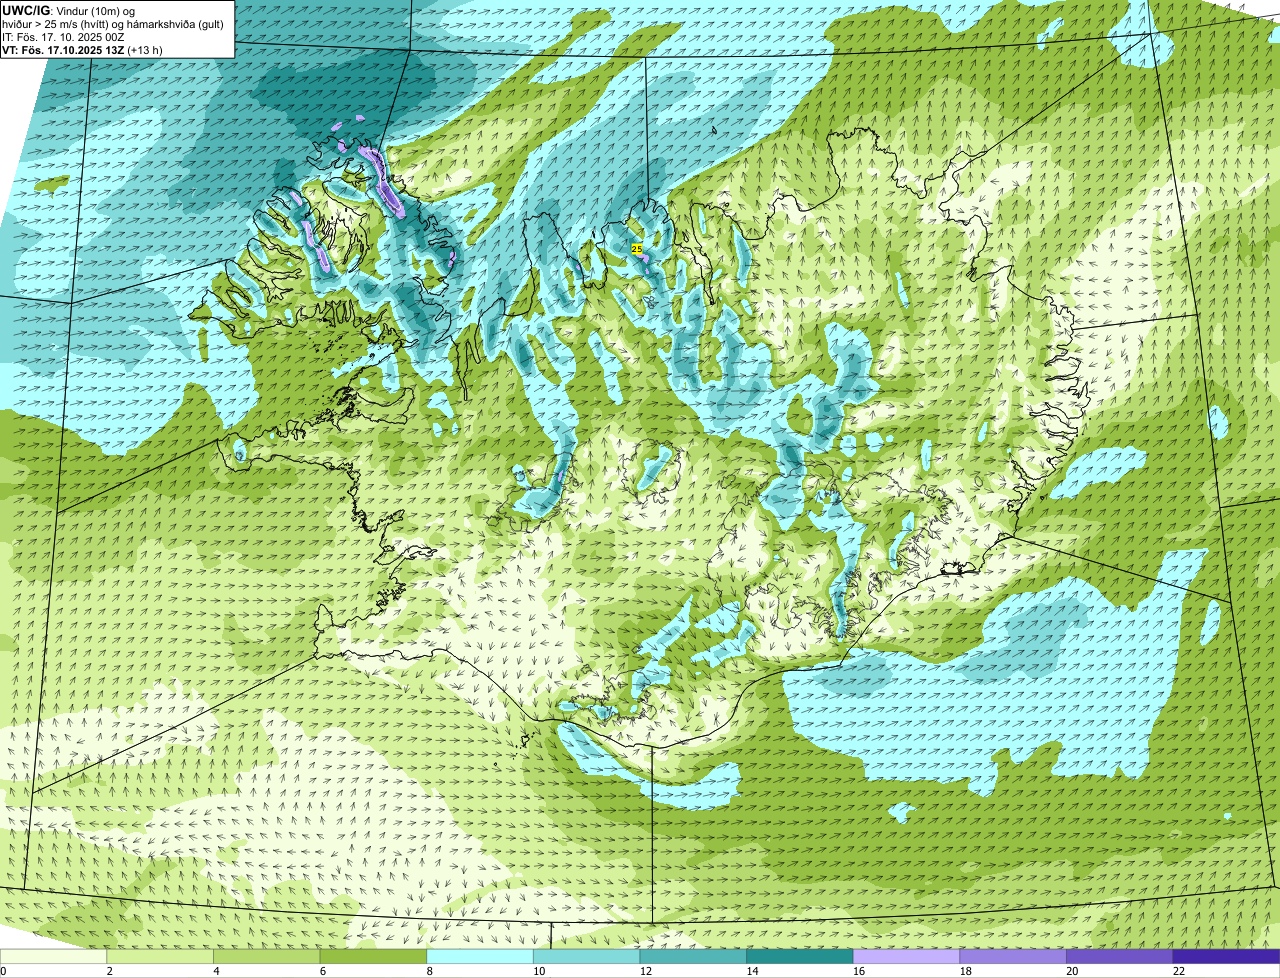
Task: Click the 6–8 m/s olive green legend swatch
Action: pos(374,957)
